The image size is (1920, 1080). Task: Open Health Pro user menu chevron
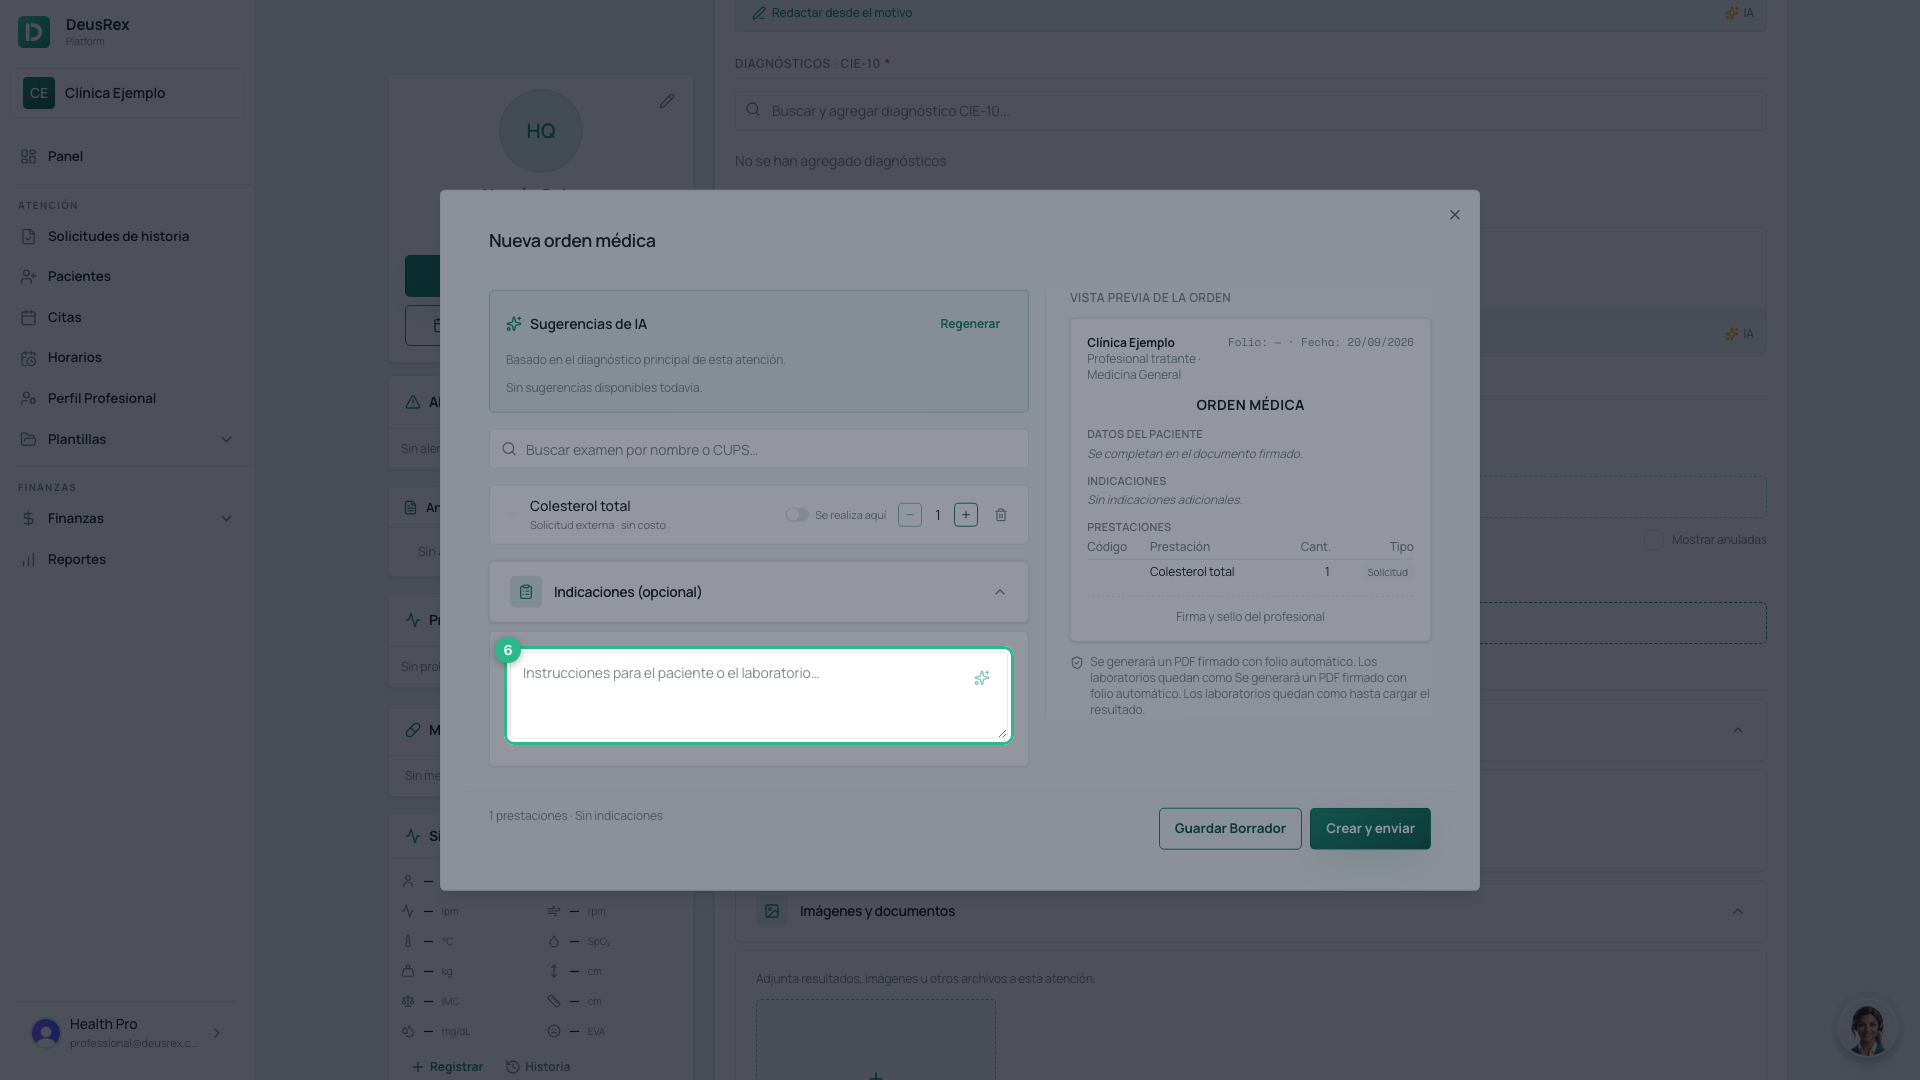pyautogui.click(x=216, y=1033)
